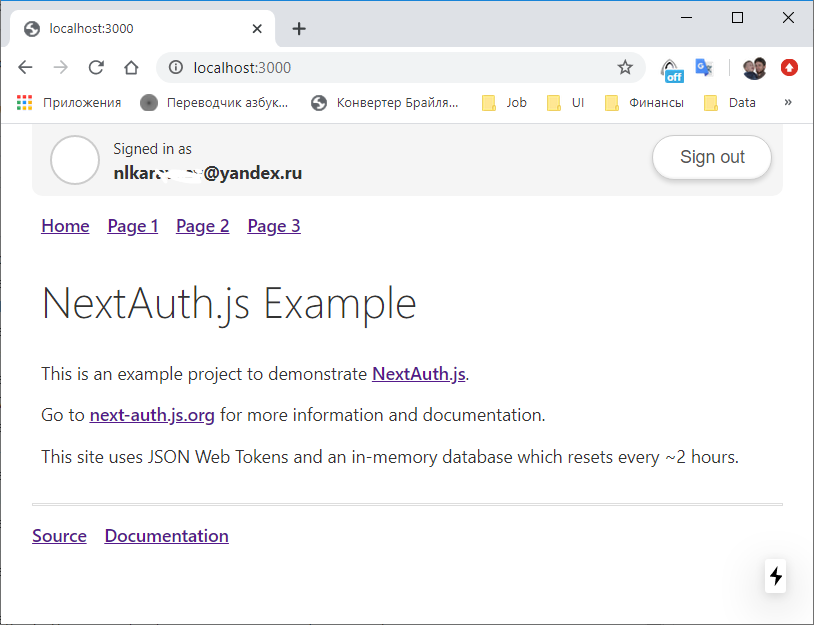This screenshot has height=625, width=814.
Task: Open the Chrome profile avatar
Action: coord(754,68)
